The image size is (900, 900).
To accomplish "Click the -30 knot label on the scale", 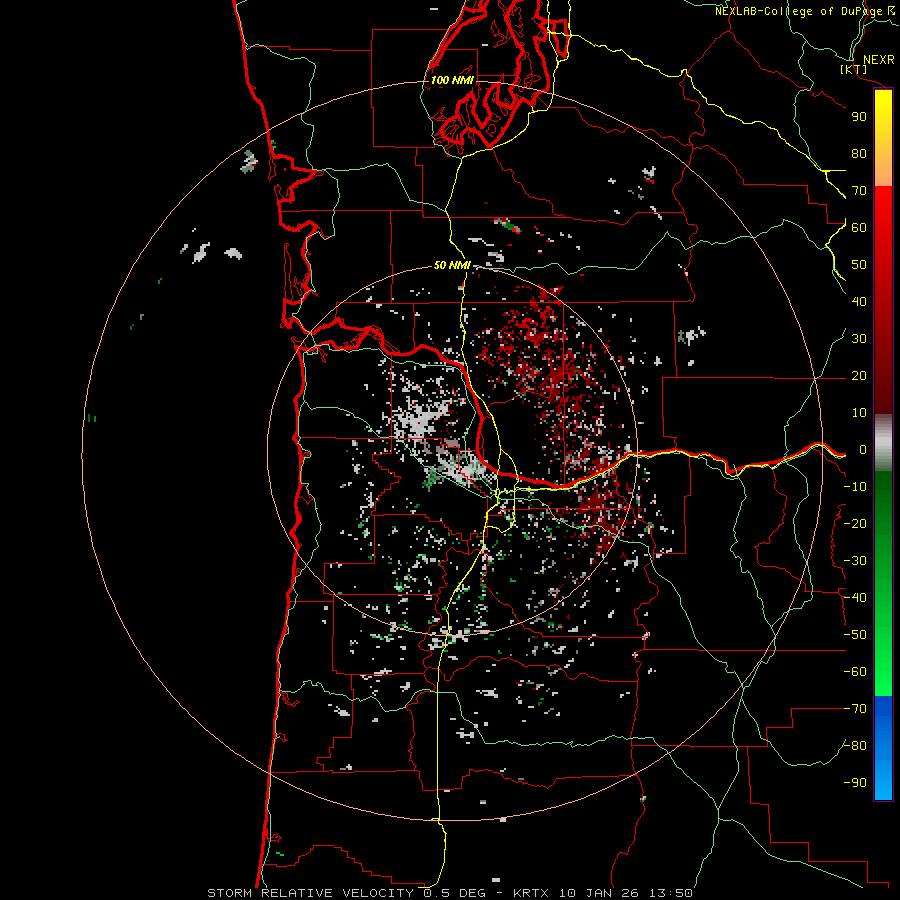I will (855, 561).
